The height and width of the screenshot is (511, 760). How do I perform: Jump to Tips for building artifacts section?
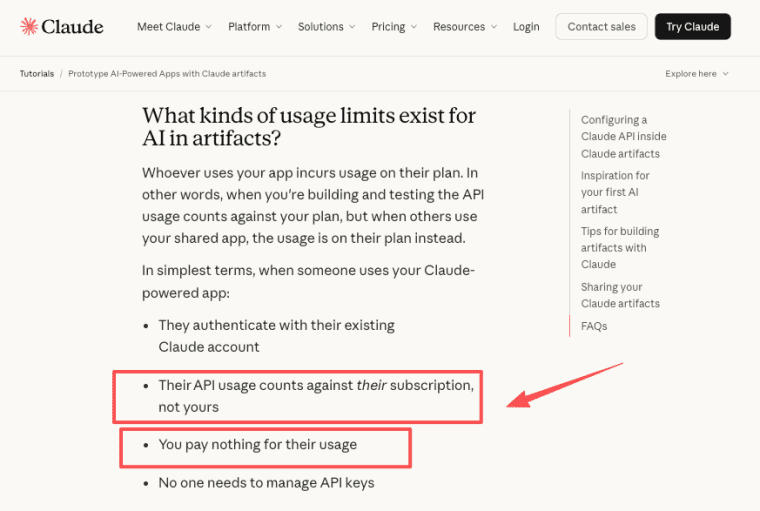point(620,248)
